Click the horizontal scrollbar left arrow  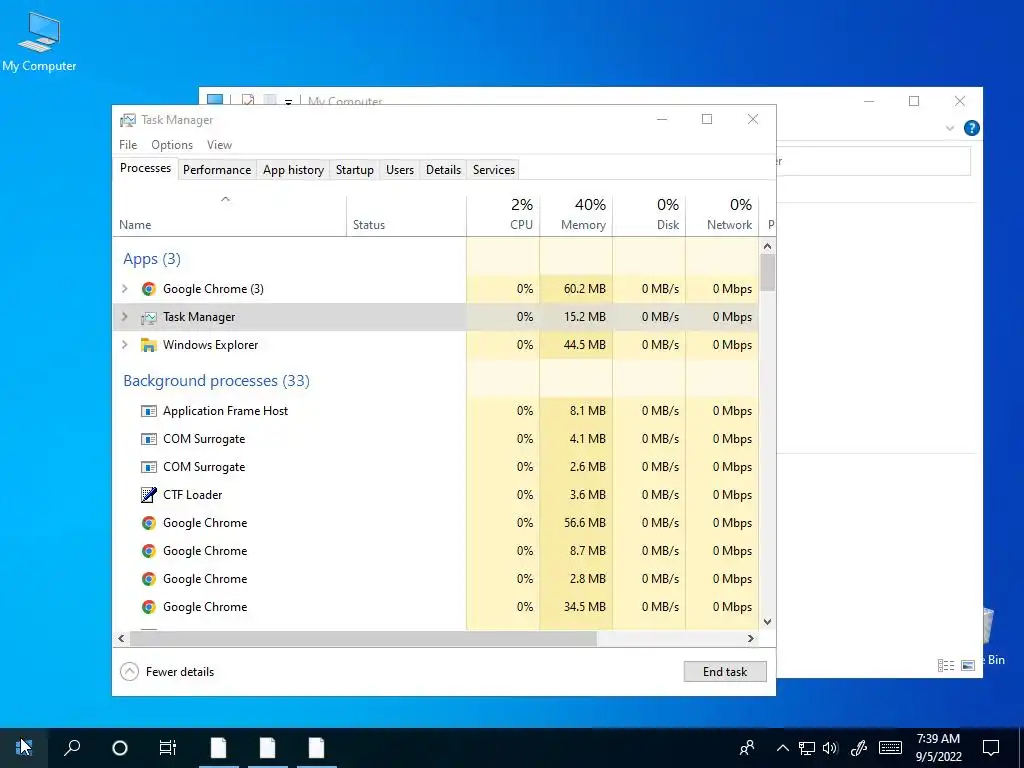121,639
